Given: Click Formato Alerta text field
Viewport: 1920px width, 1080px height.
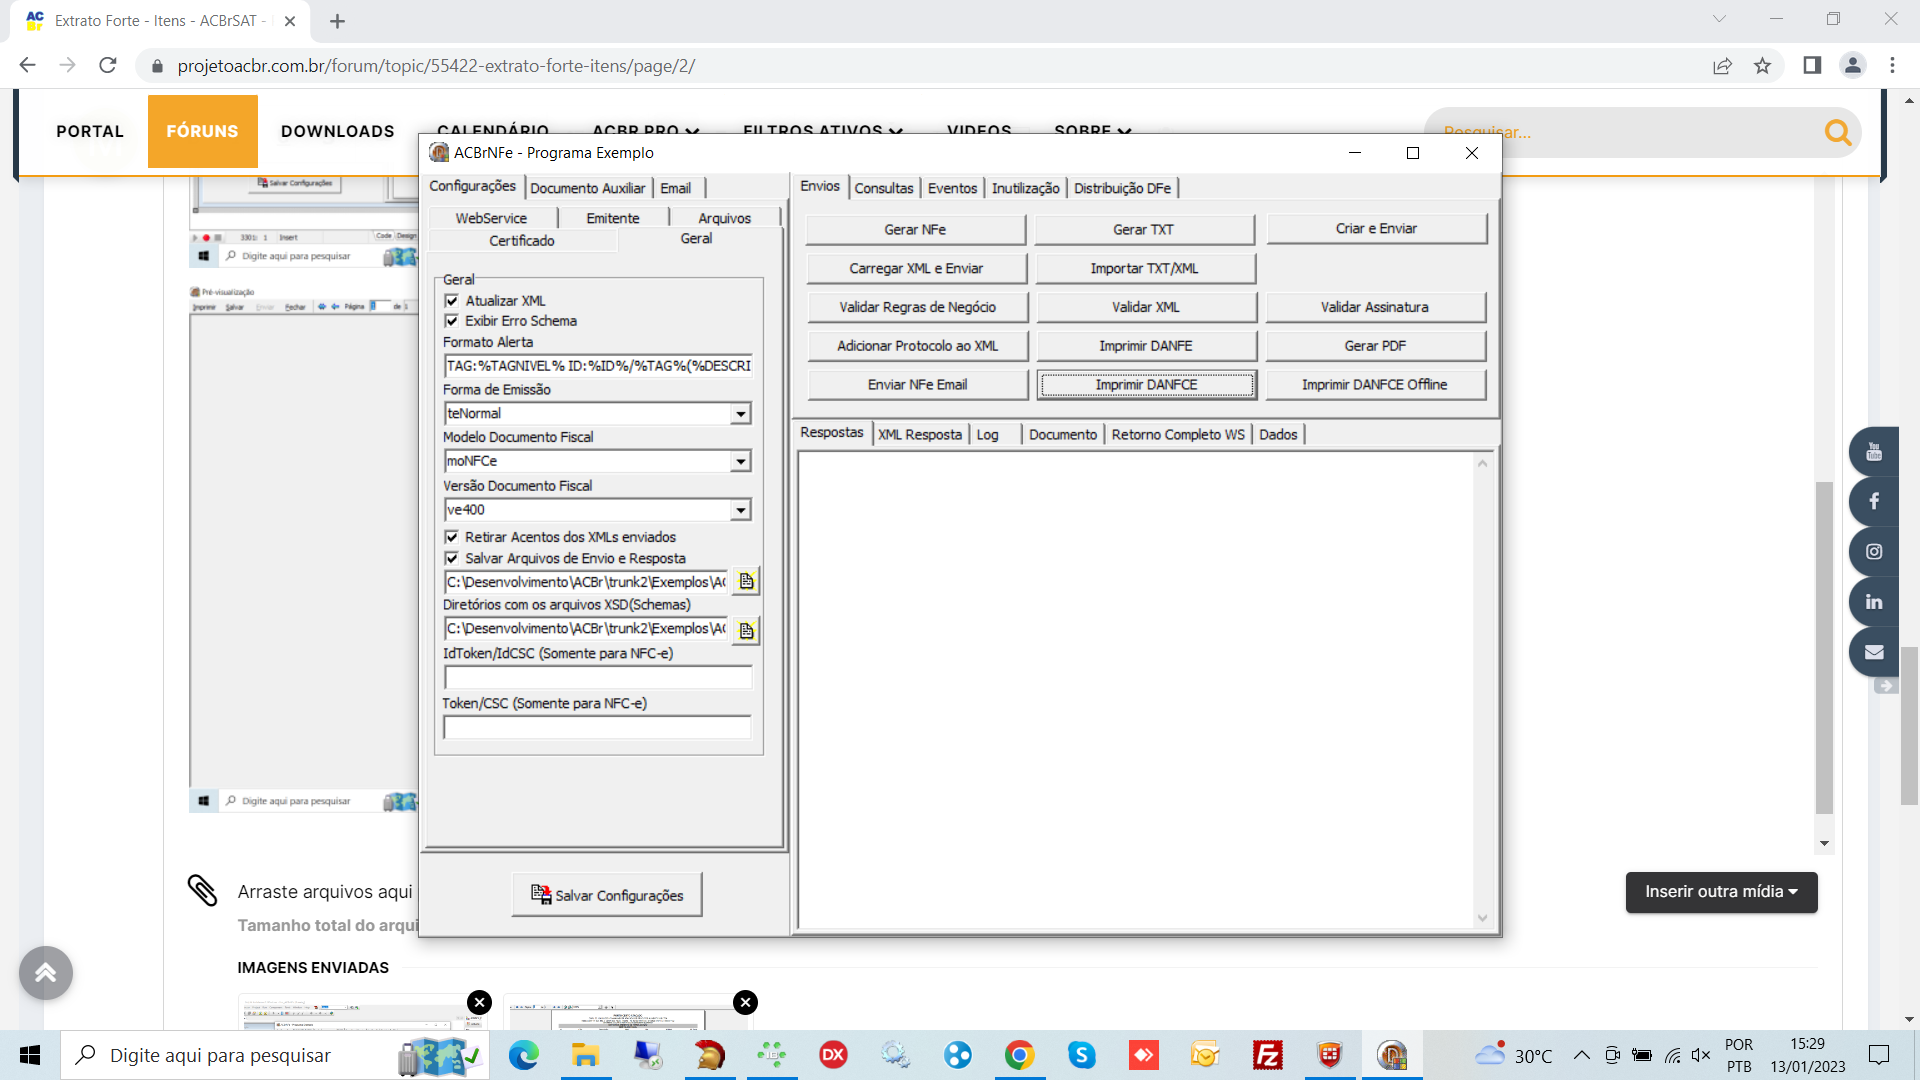Looking at the screenshot, I should click(598, 366).
